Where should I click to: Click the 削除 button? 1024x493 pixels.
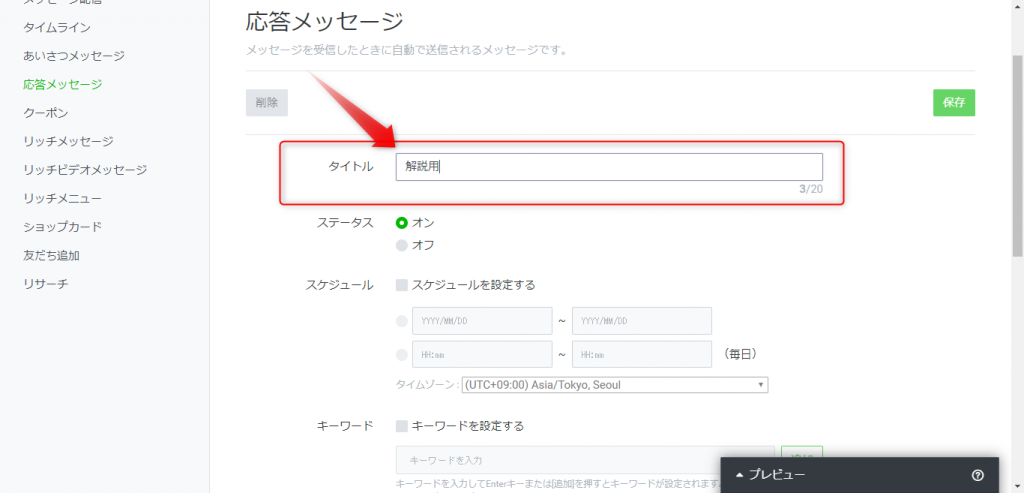[x=267, y=103]
